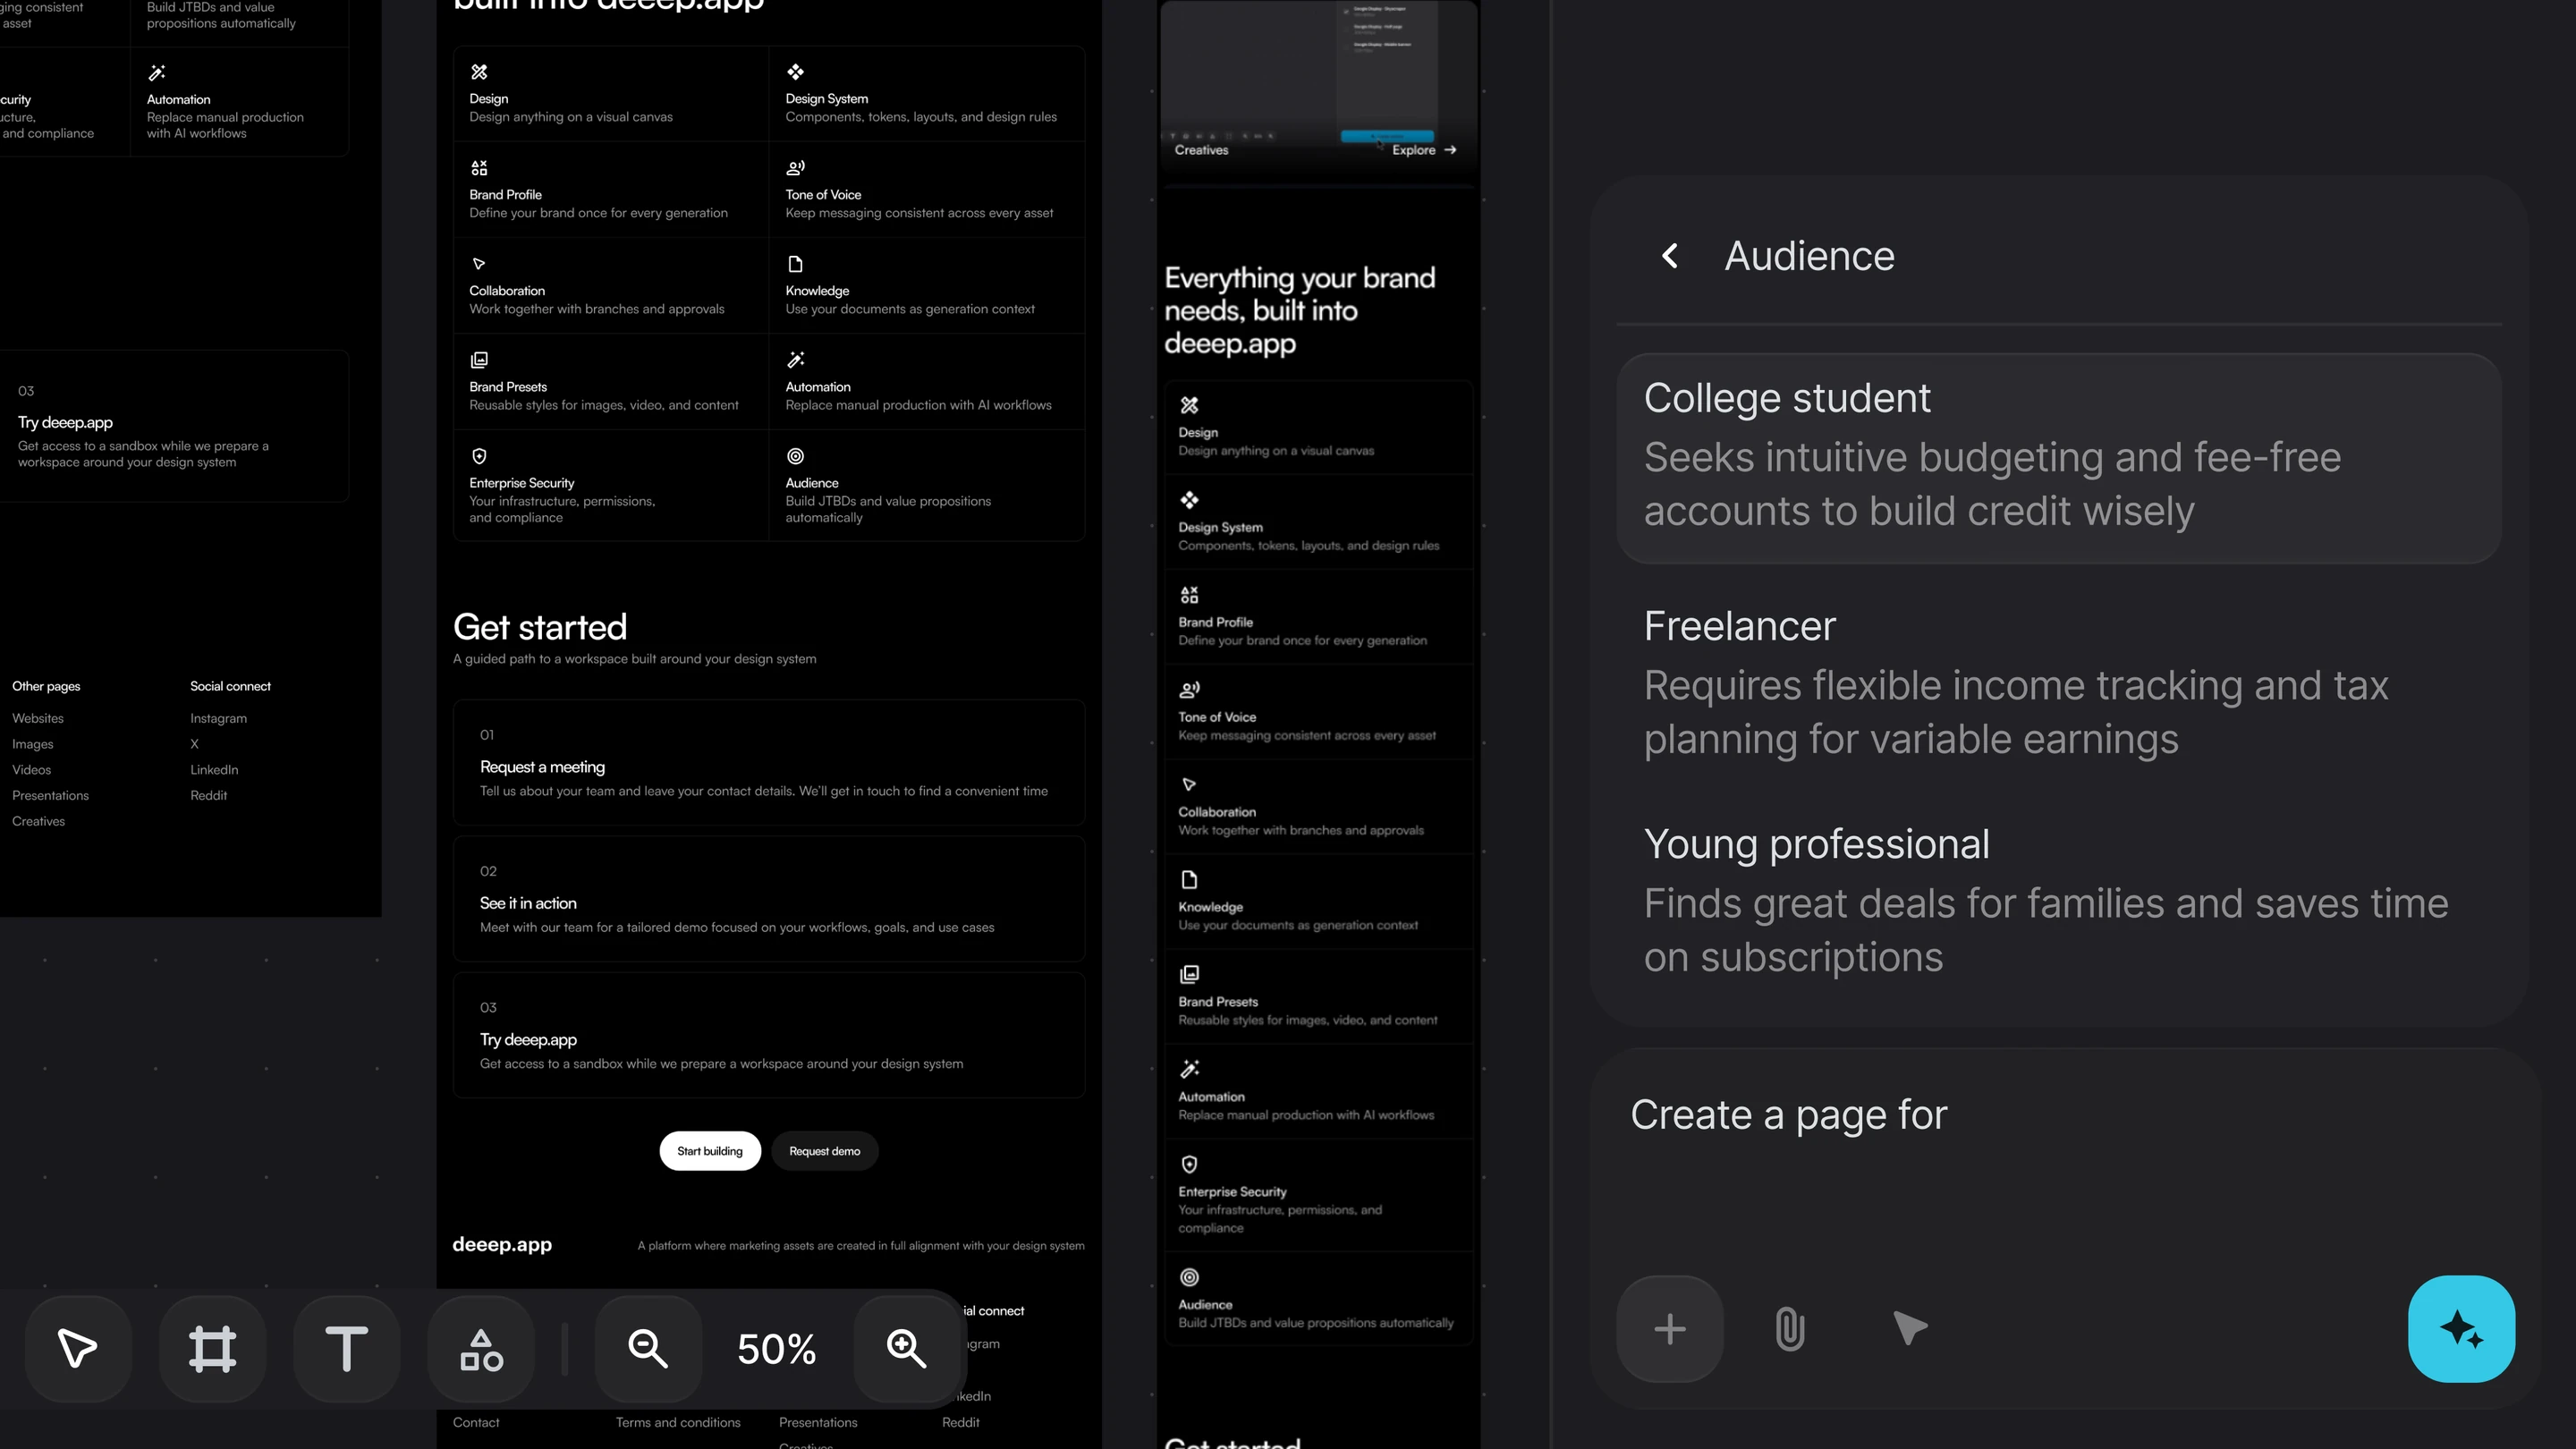Click the Videos link under Other pages
The image size is (2576, 1449).
(x=32, y=771)
